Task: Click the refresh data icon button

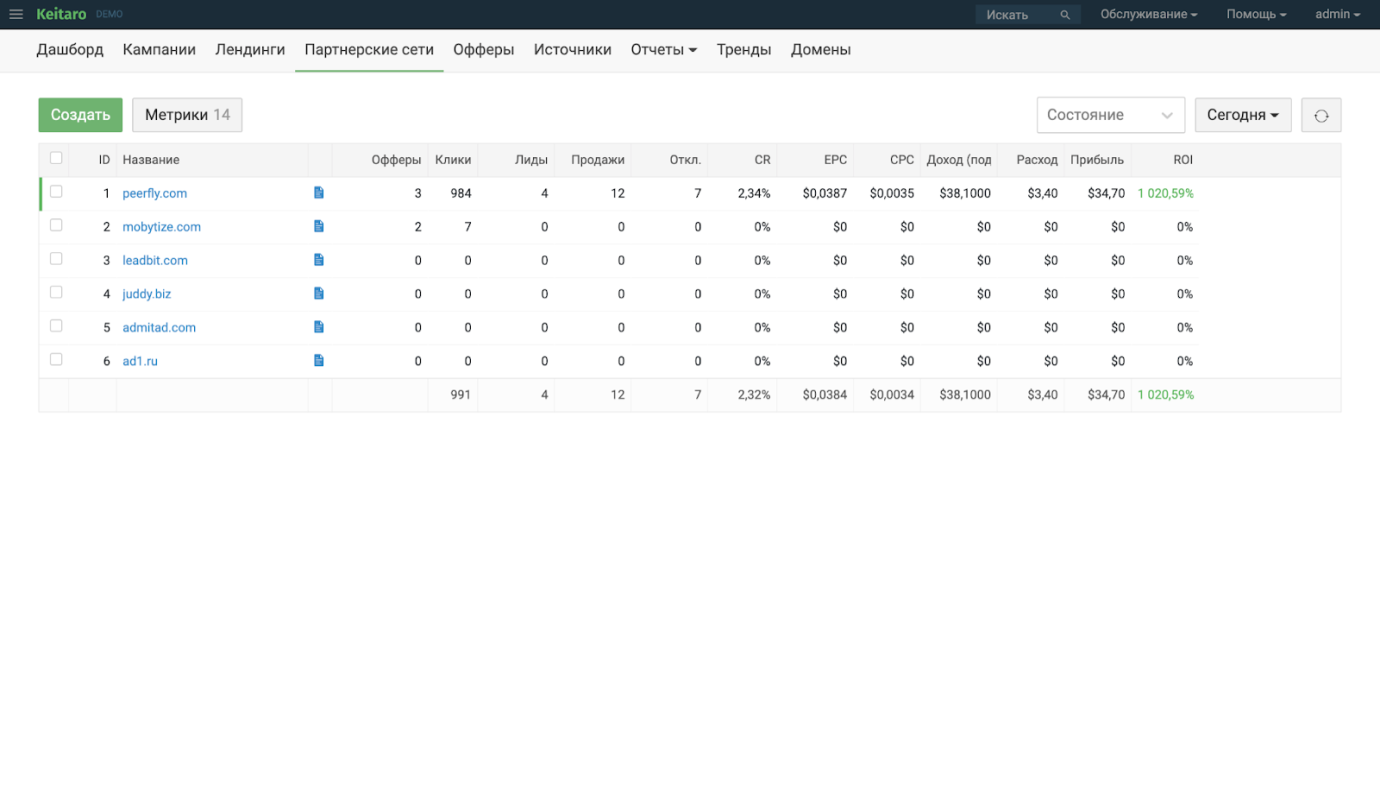Action: 1320,115
